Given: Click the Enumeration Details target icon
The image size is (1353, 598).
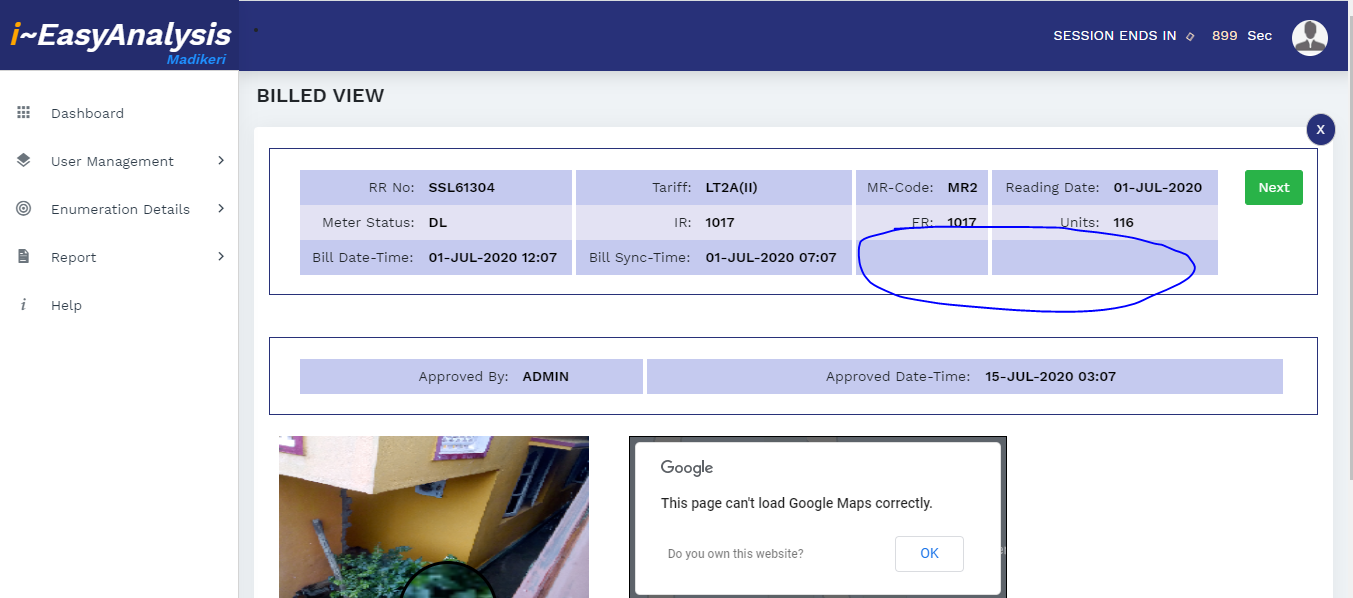Looking at the screenshot, I should (x=24, y=209).
